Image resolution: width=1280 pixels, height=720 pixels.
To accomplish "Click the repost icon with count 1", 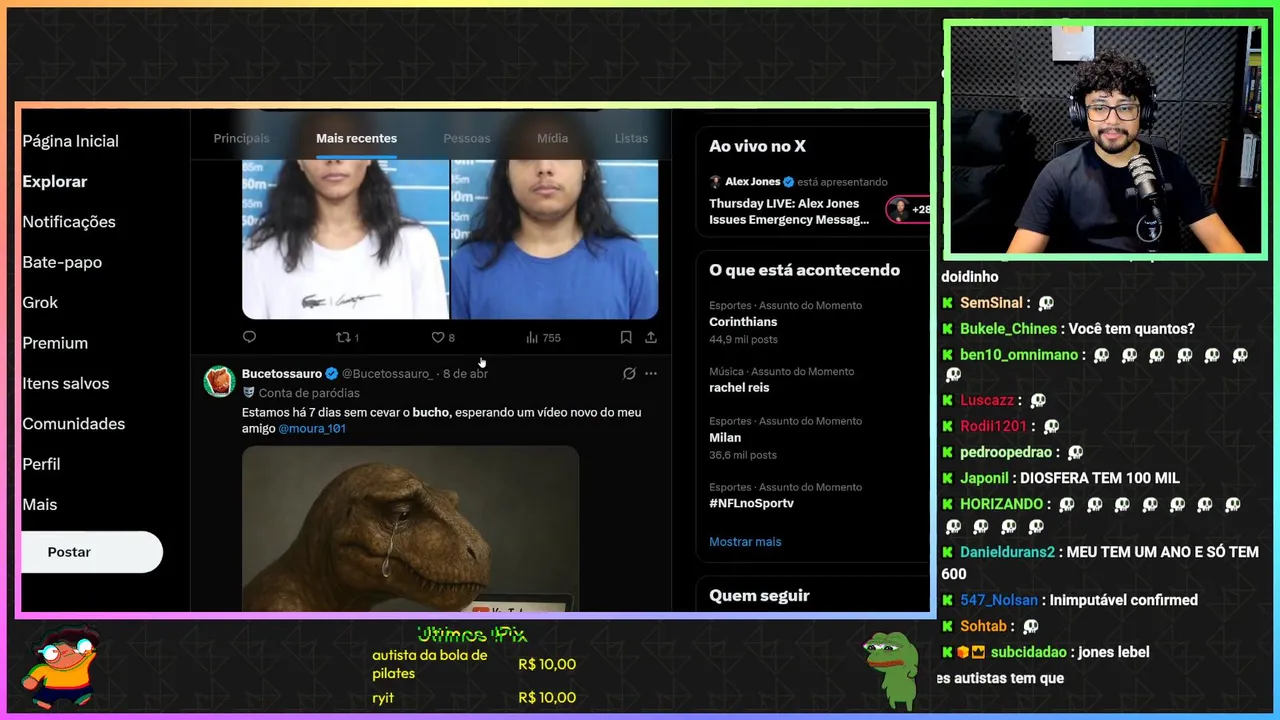I will point(347,338).
